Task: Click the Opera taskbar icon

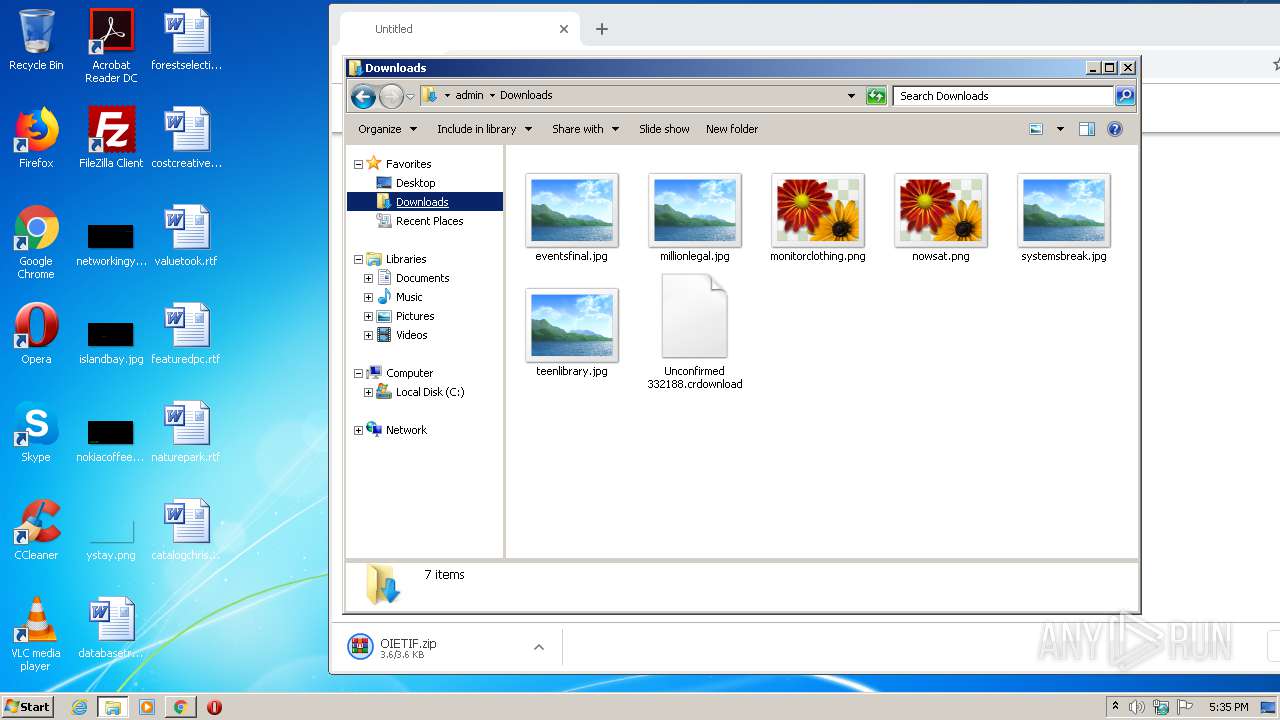Action: [214, 707]
